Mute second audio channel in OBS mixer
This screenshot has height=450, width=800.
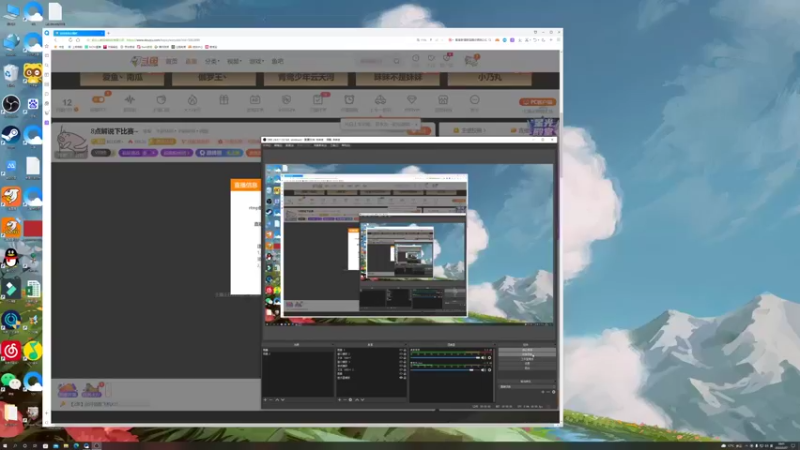tap(483, 370)
